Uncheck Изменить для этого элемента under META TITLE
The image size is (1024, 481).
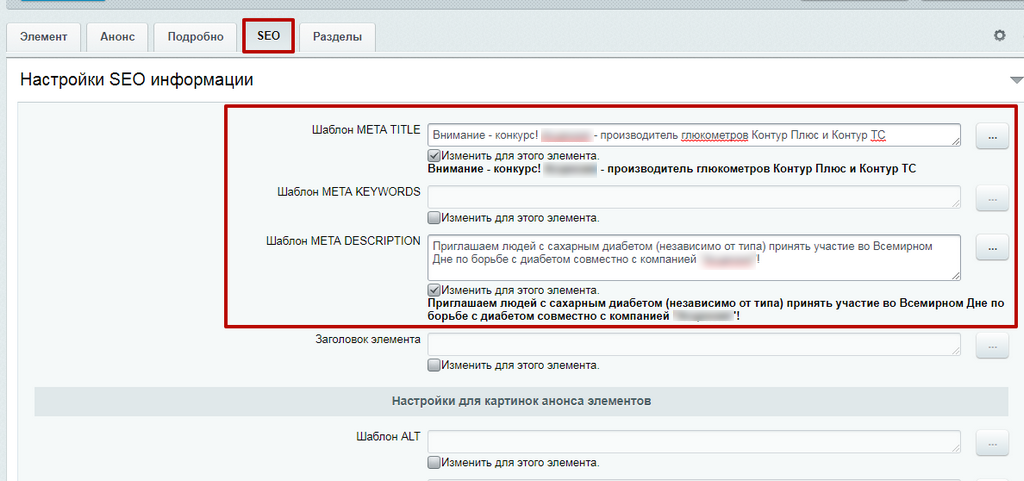pyautogui.click(x=434, y=156)
